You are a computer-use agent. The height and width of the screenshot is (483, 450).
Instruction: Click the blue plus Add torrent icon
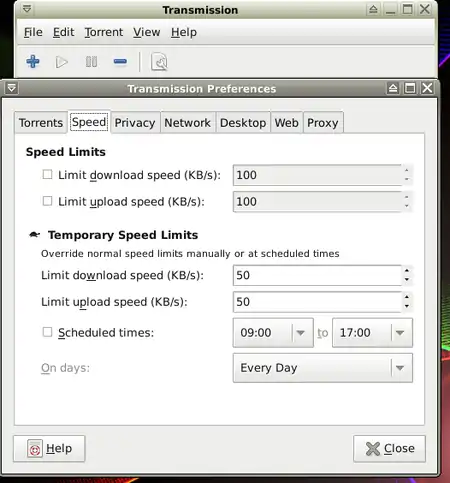[33, 62]
